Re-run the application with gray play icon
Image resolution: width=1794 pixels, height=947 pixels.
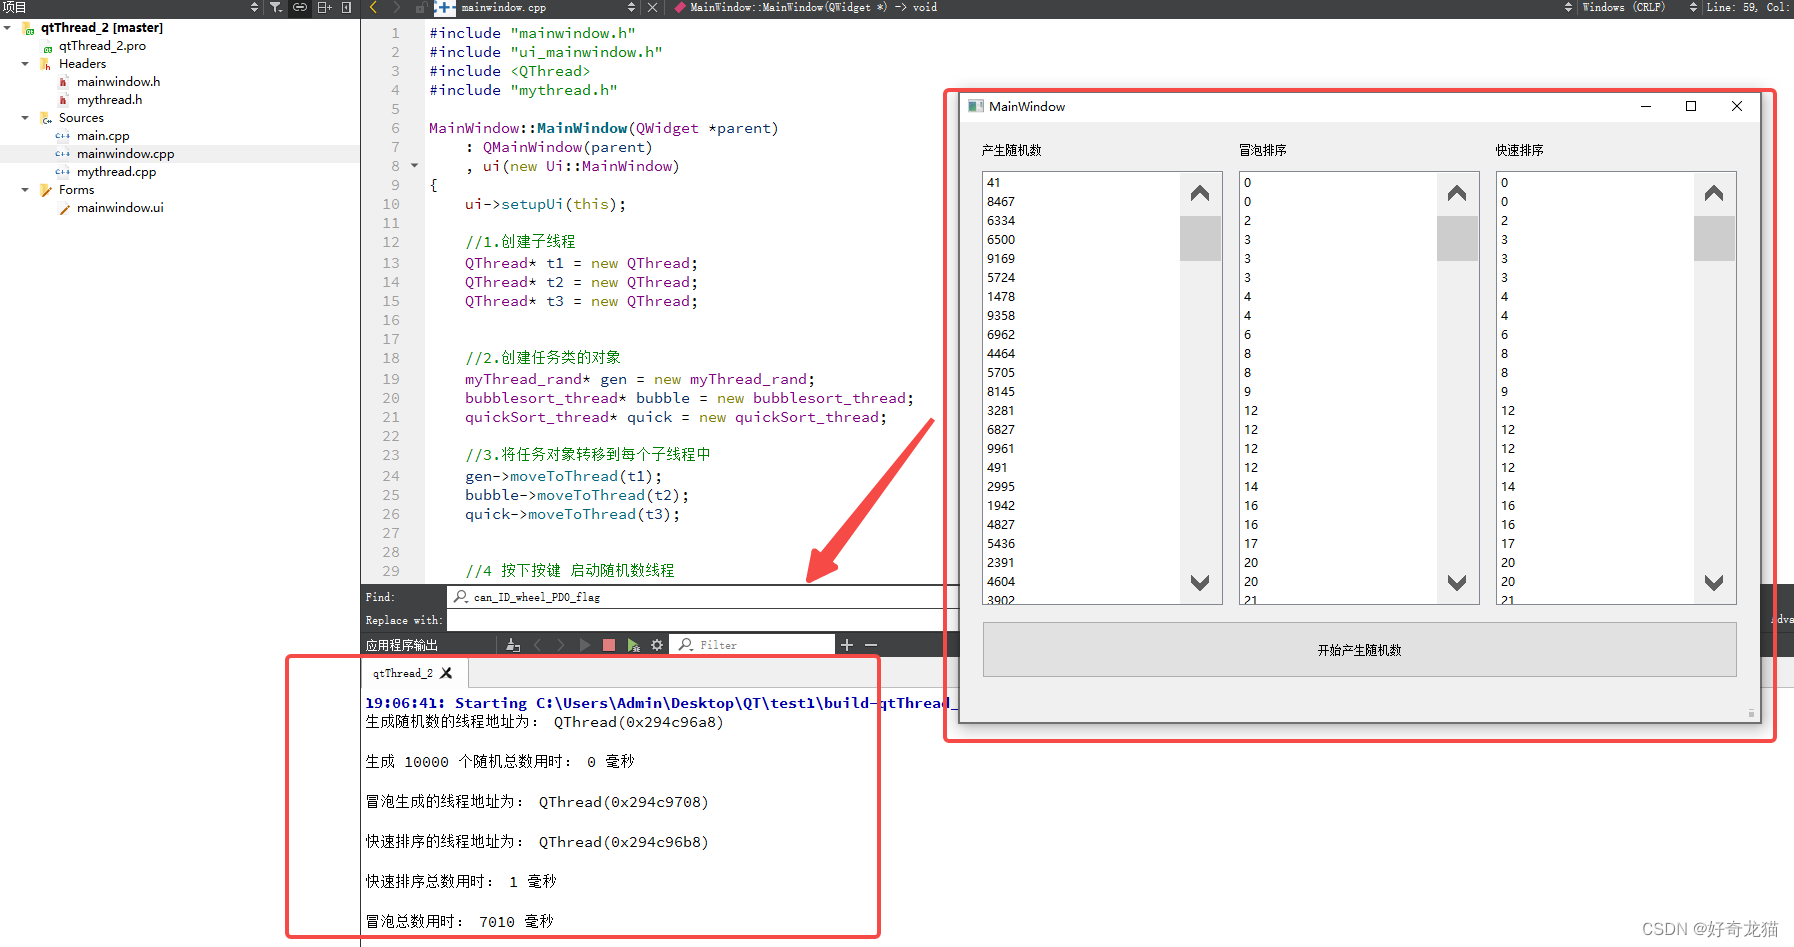pyautogui.click(x=585, y=645)
